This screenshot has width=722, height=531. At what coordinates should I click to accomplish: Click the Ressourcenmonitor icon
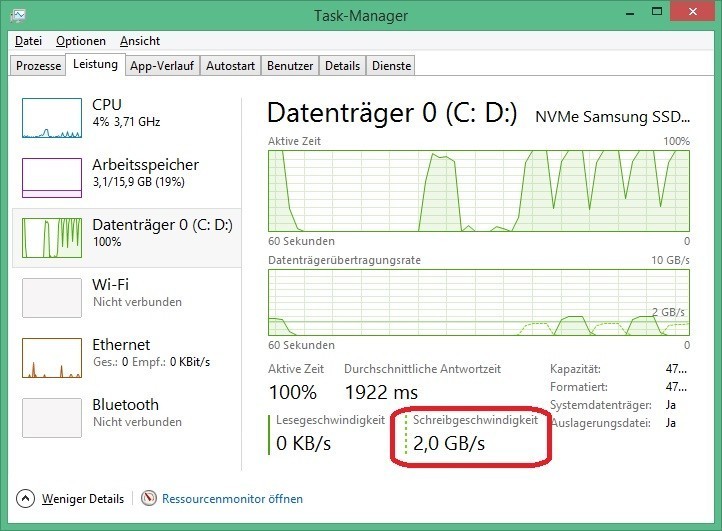tap(149, 498)
